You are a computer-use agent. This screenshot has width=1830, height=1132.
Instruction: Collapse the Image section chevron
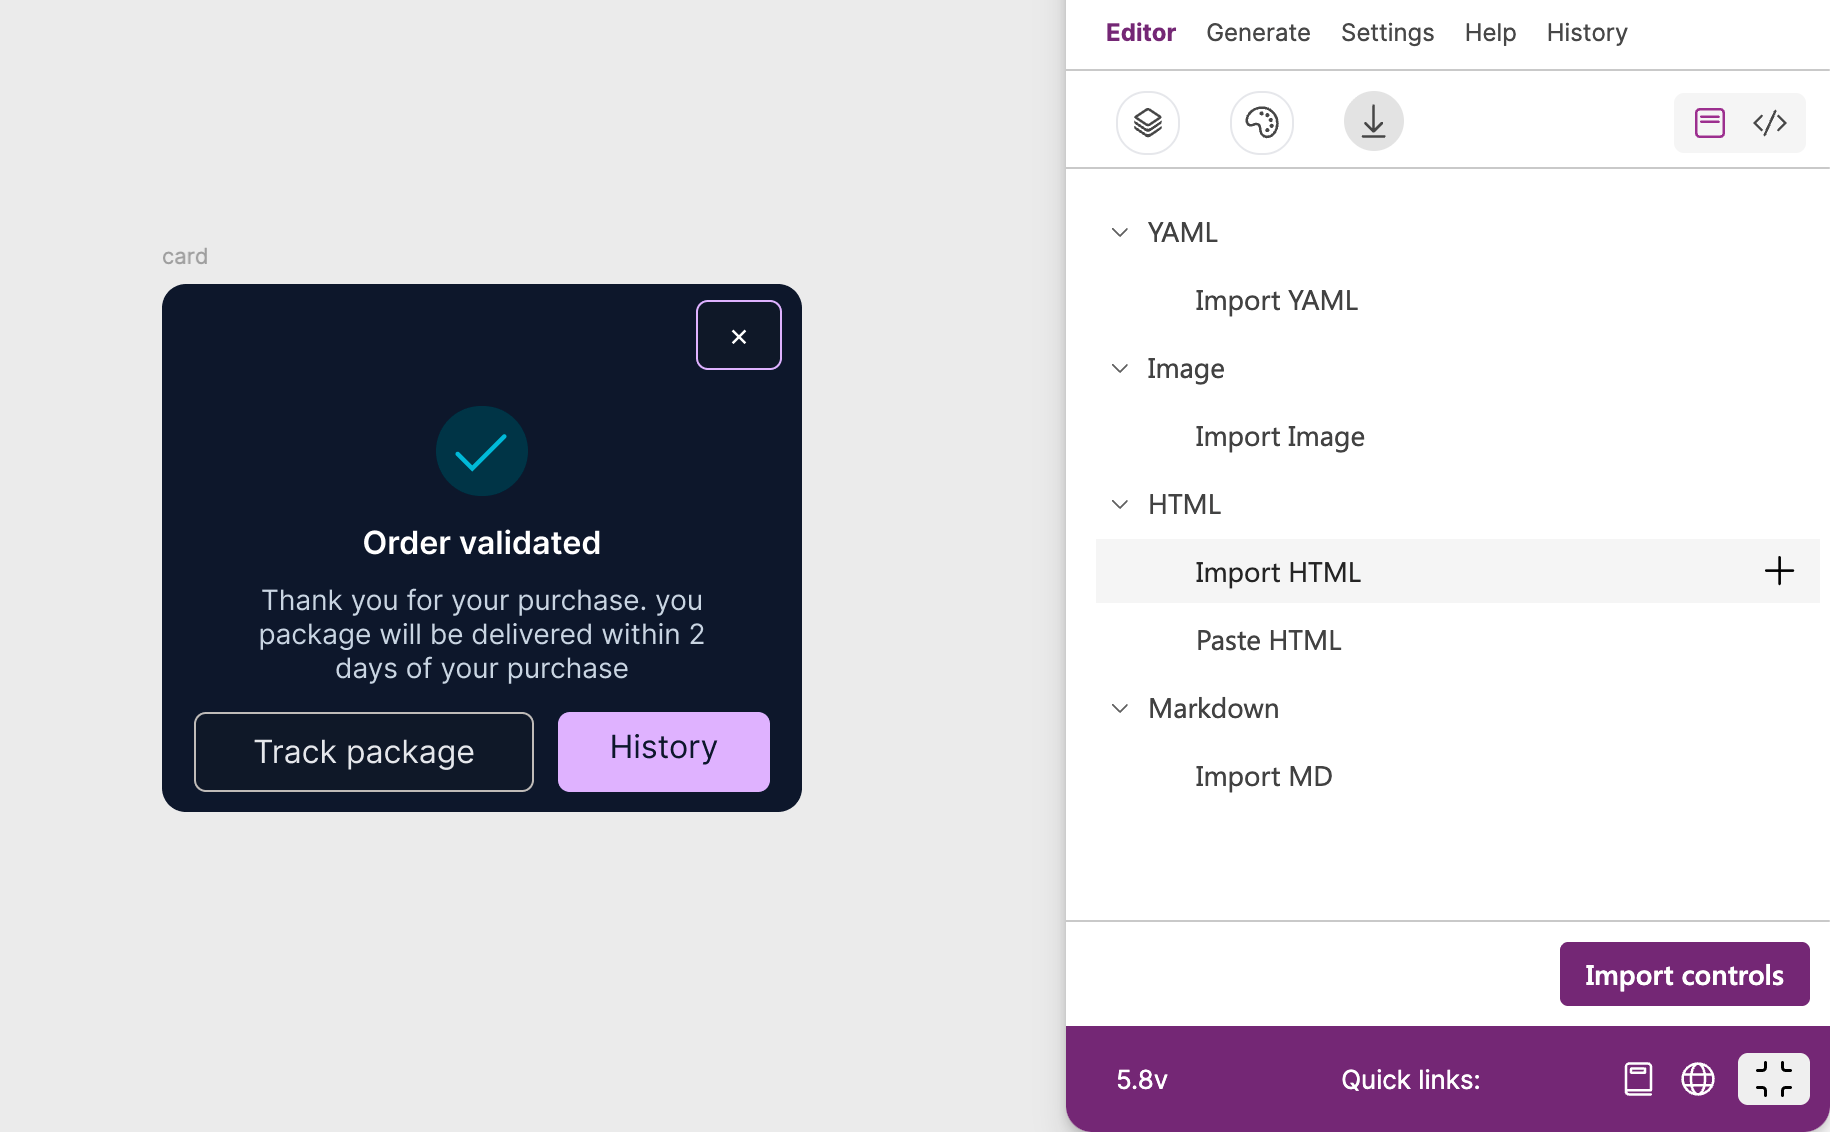coord(1120,368)
